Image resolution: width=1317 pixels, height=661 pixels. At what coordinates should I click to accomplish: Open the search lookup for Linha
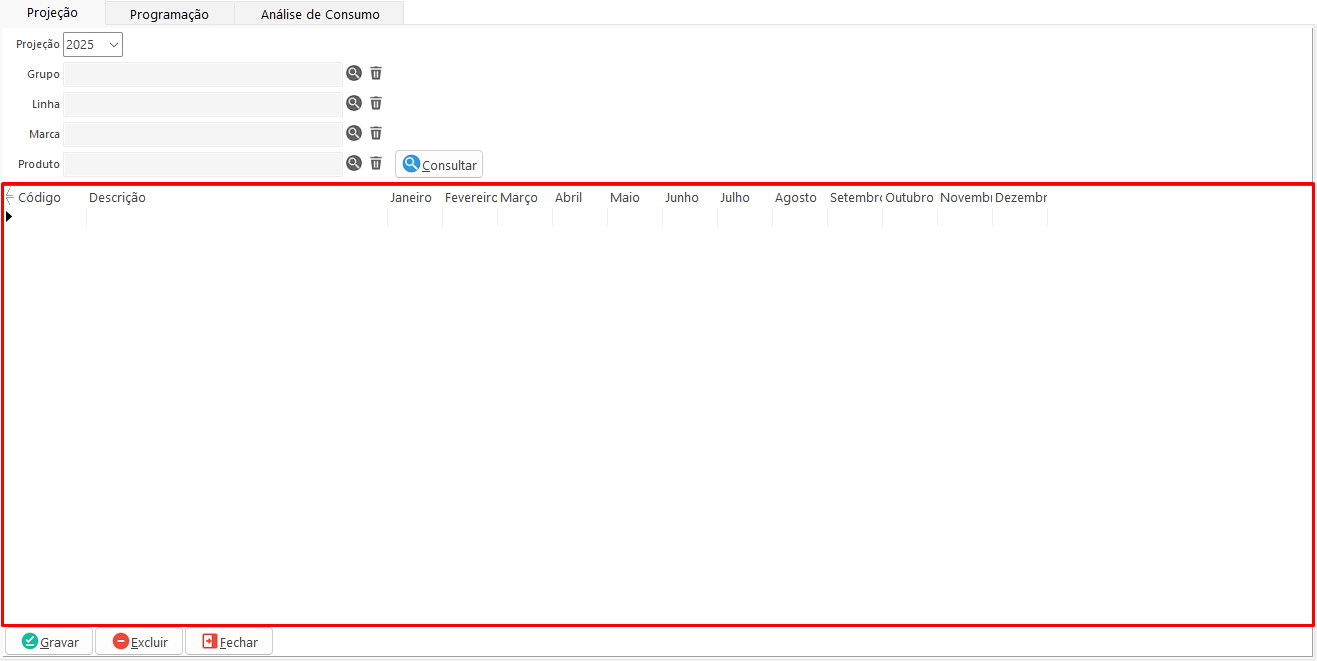[353, 103]
